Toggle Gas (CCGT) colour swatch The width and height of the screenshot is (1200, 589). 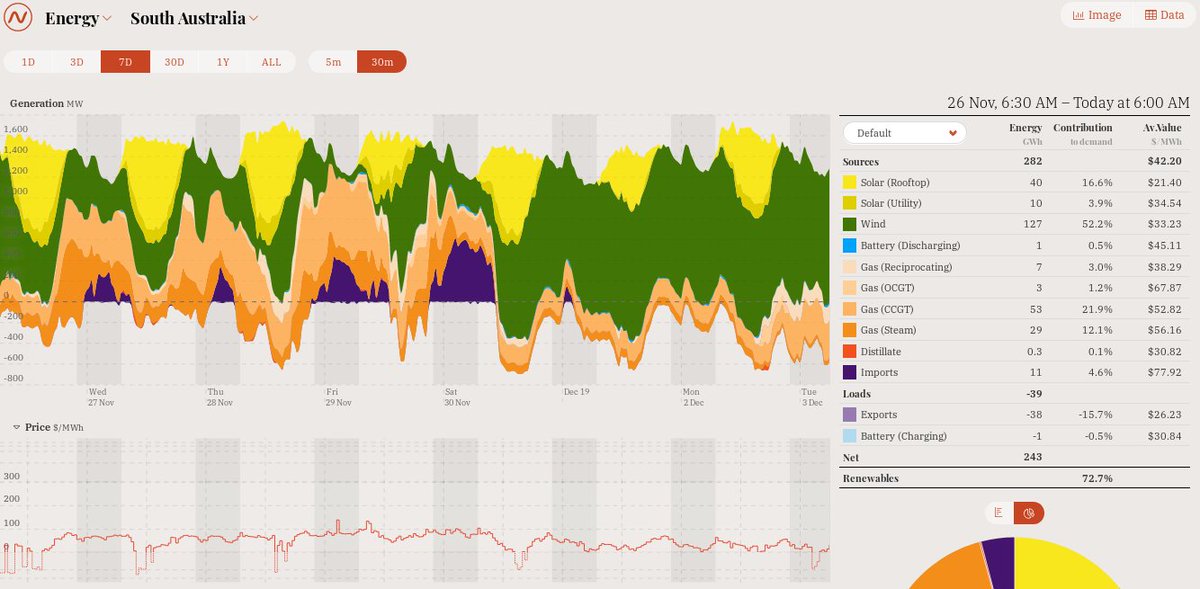(849, 309)
